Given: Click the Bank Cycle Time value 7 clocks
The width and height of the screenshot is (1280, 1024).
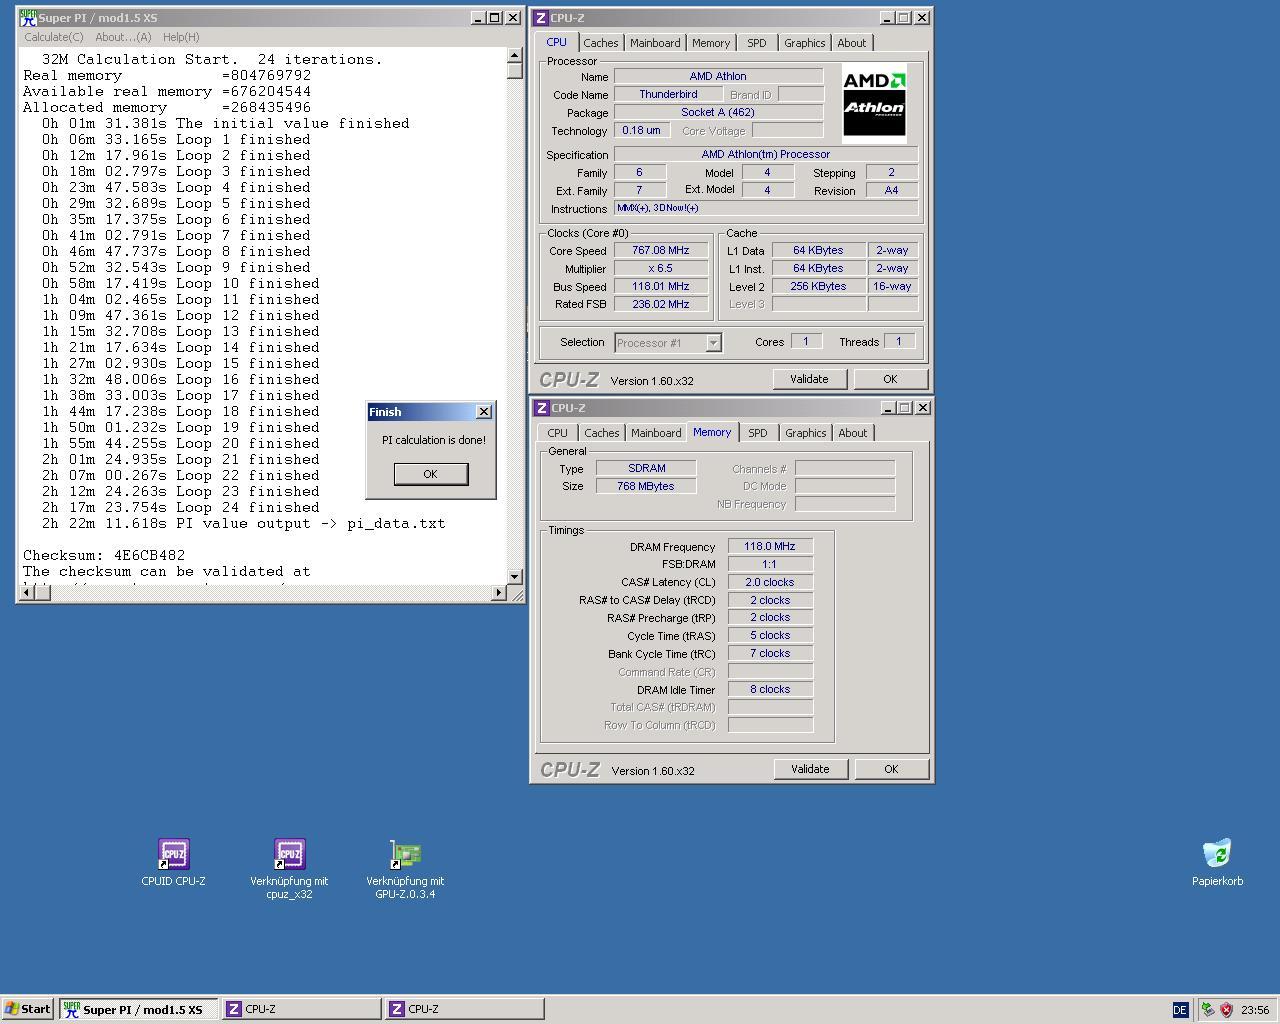Looking at the screenshot, I should [770, 653].
